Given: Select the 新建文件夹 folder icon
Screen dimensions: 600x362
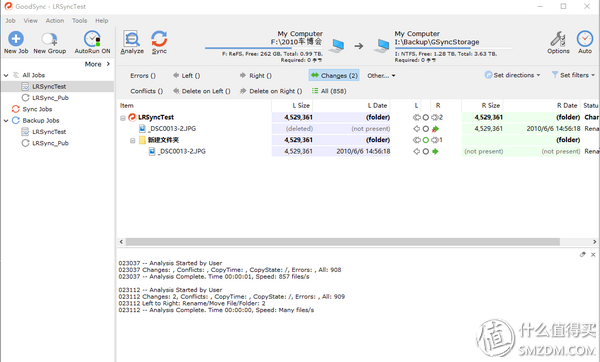Looking at the screenshot, I should 142,140.
